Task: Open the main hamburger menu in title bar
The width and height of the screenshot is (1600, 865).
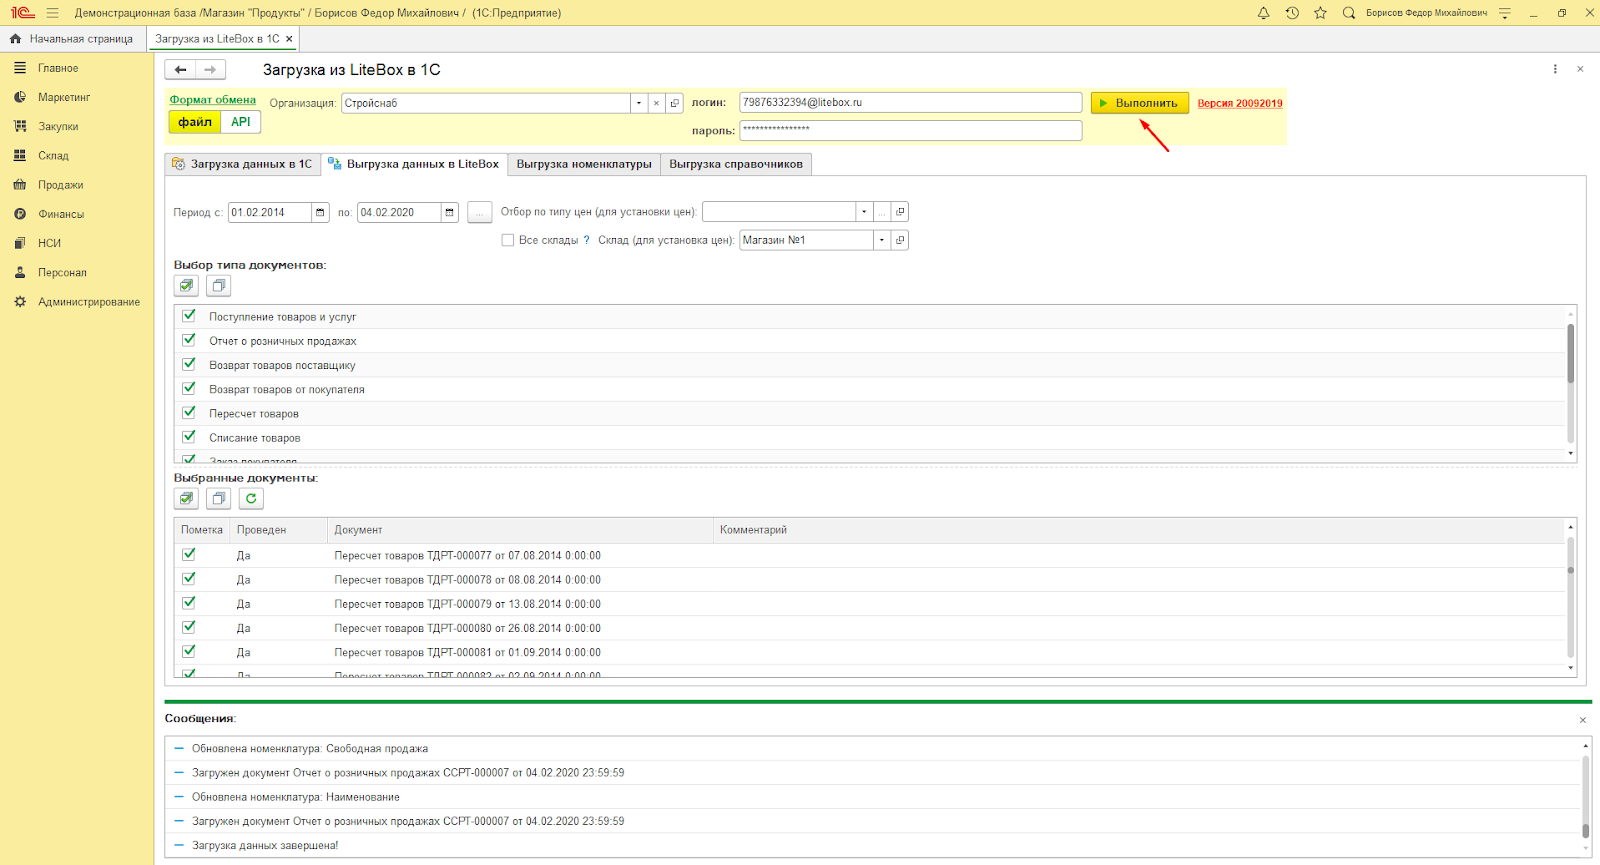Action: [x=52, y=13]
